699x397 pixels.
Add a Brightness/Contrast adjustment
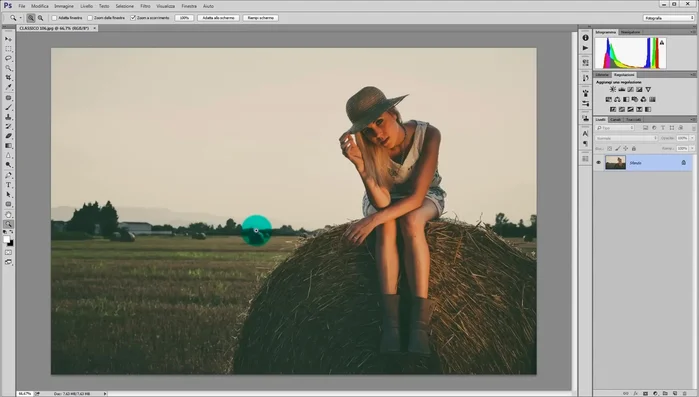point(613,90)
